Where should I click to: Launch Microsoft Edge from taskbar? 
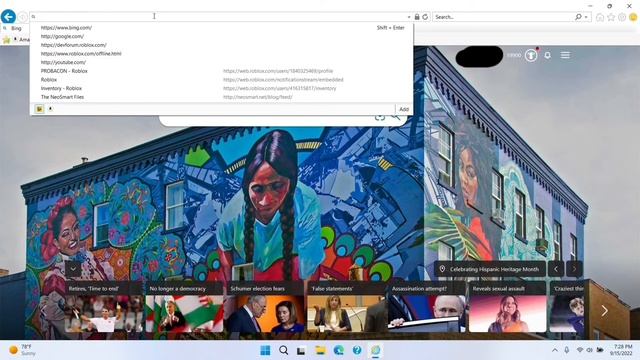(339, 350)
